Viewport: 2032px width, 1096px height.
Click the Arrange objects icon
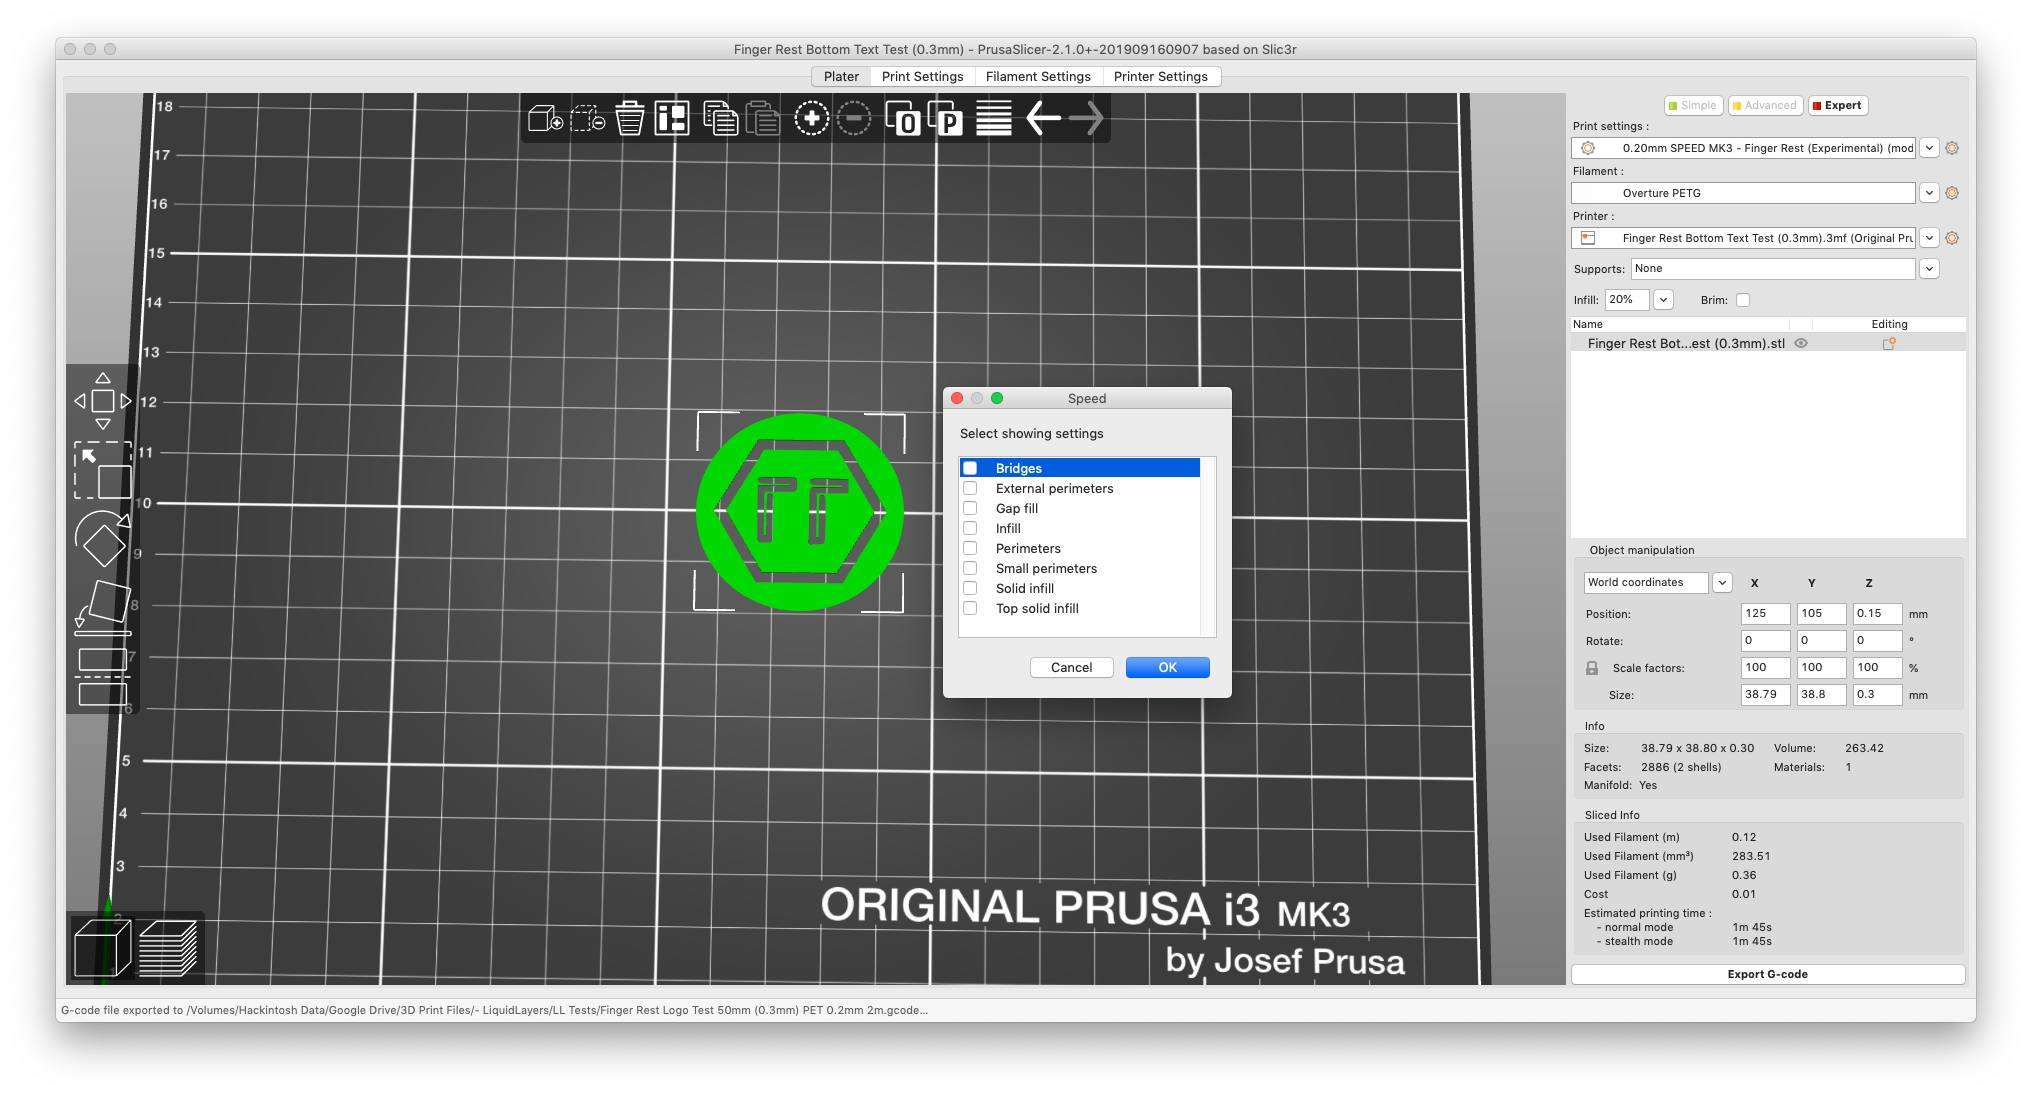[x=671, y=119]
